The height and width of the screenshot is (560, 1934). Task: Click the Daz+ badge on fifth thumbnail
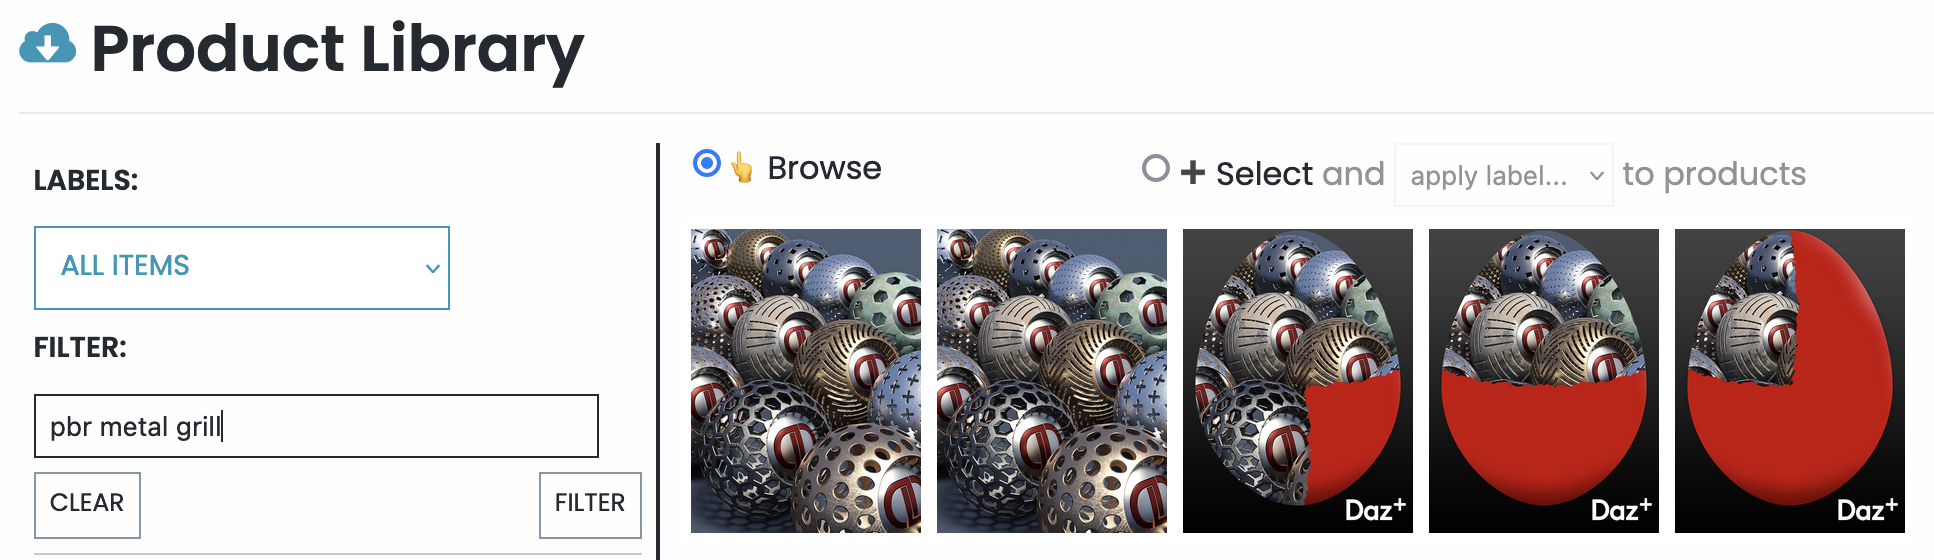(x=1866, y=510)
